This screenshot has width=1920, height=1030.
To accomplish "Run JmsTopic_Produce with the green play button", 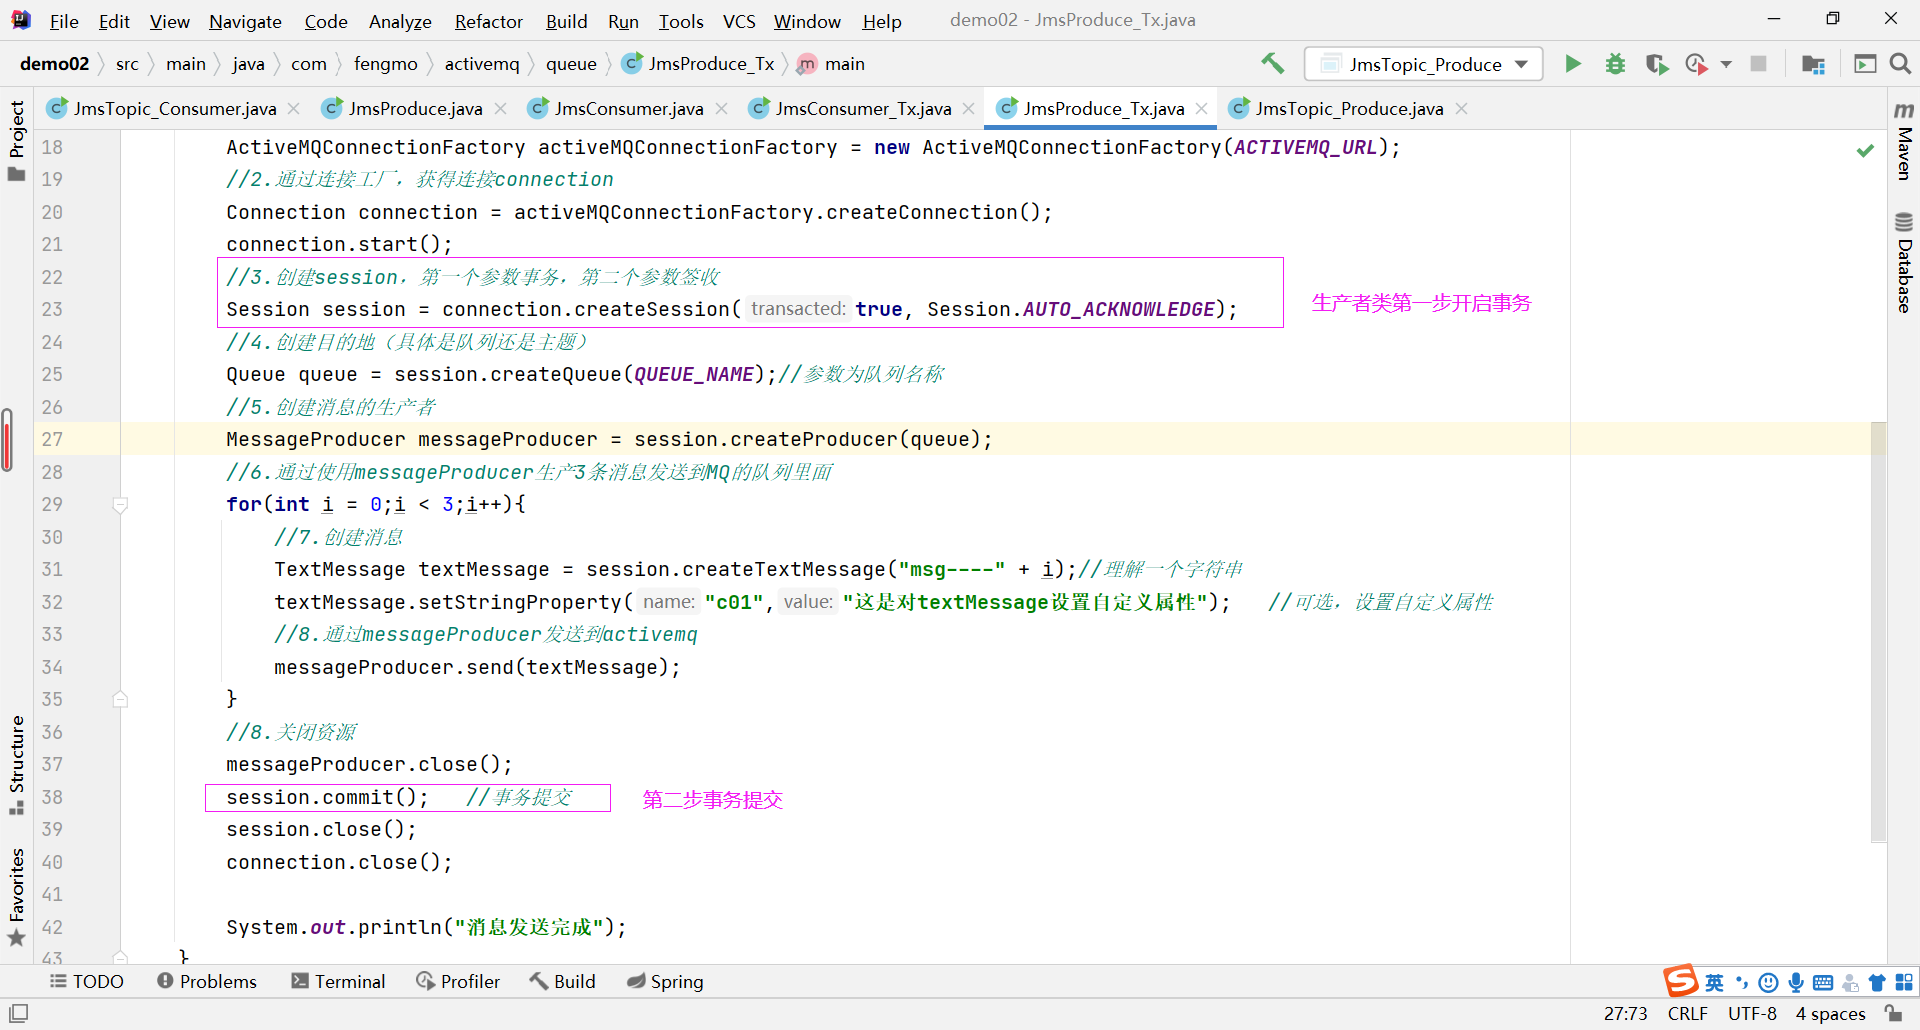I will [1573, 64].
